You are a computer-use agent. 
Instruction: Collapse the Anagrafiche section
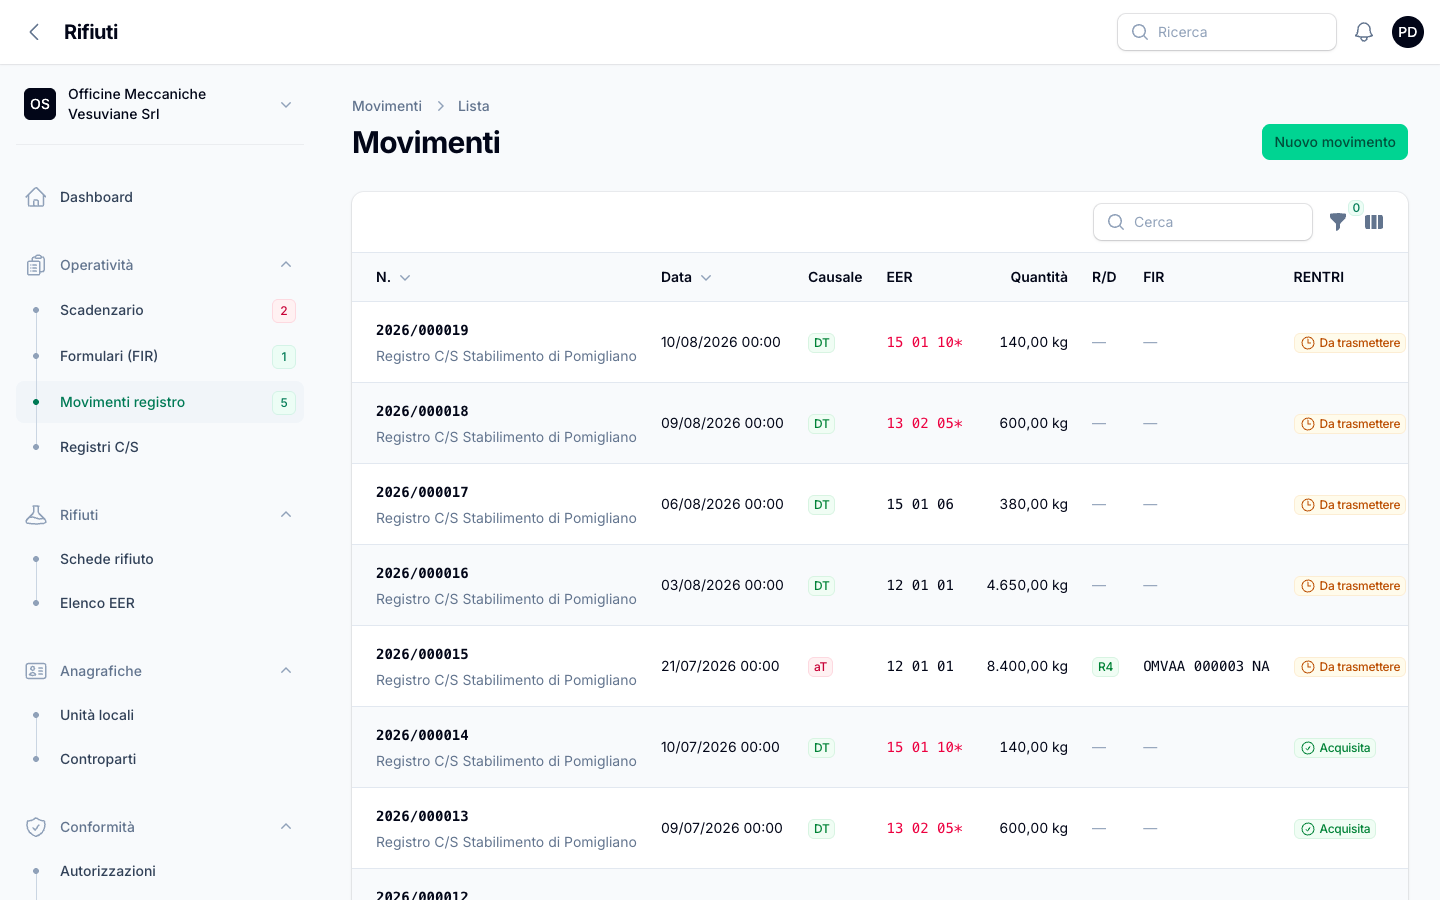point(286,671)
